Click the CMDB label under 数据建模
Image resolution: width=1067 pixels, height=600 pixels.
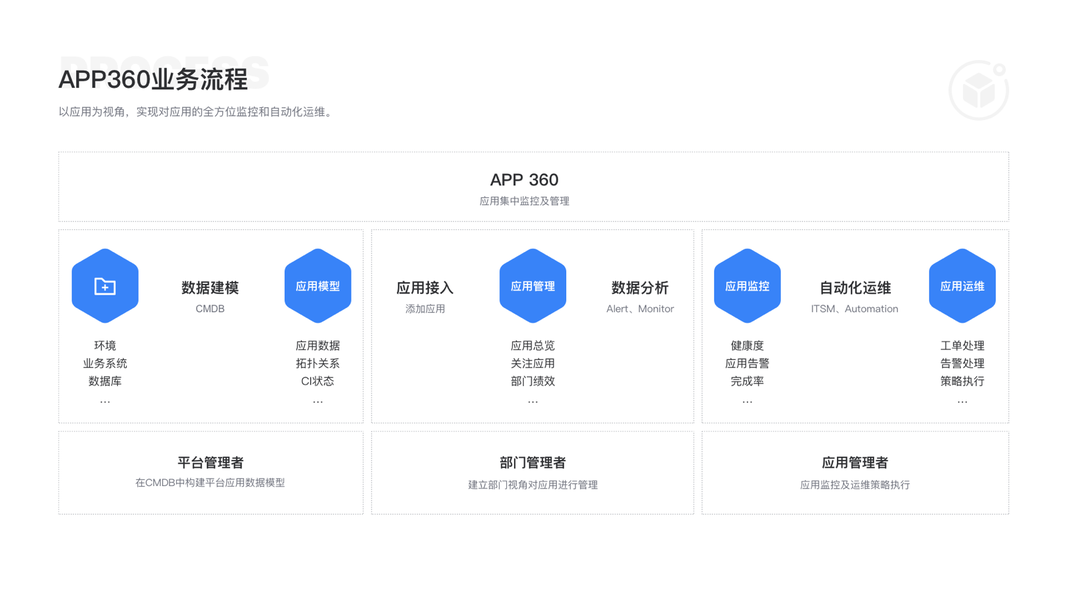[210, 309]
